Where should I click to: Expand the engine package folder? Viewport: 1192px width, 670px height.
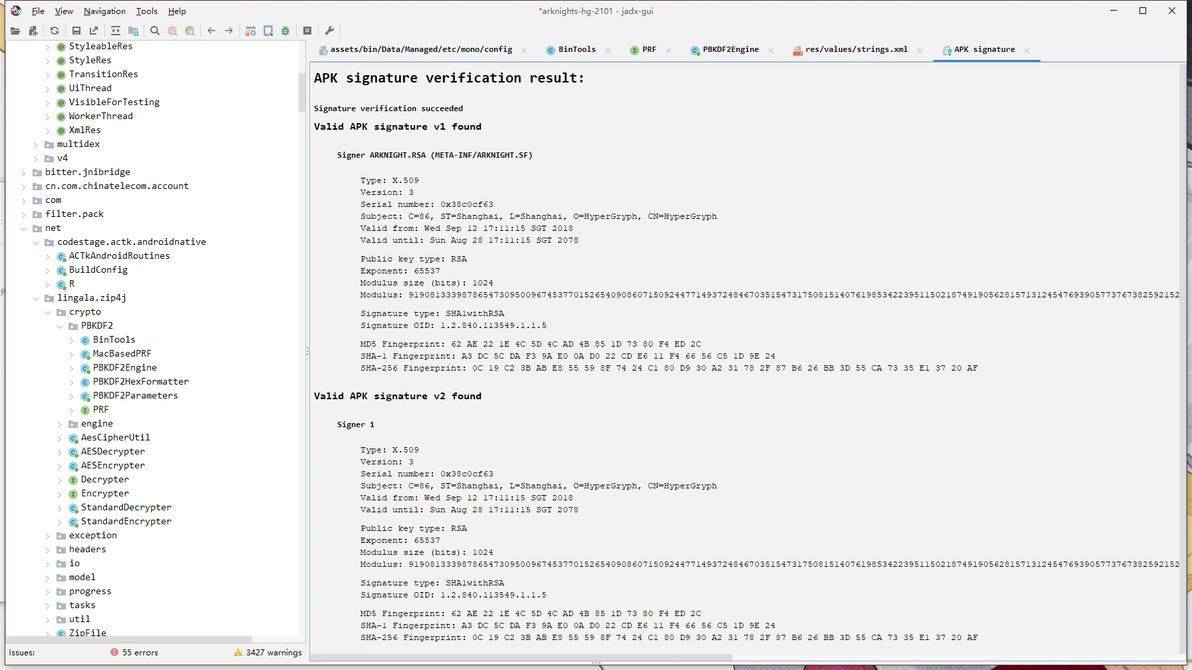tap(60, 424)
